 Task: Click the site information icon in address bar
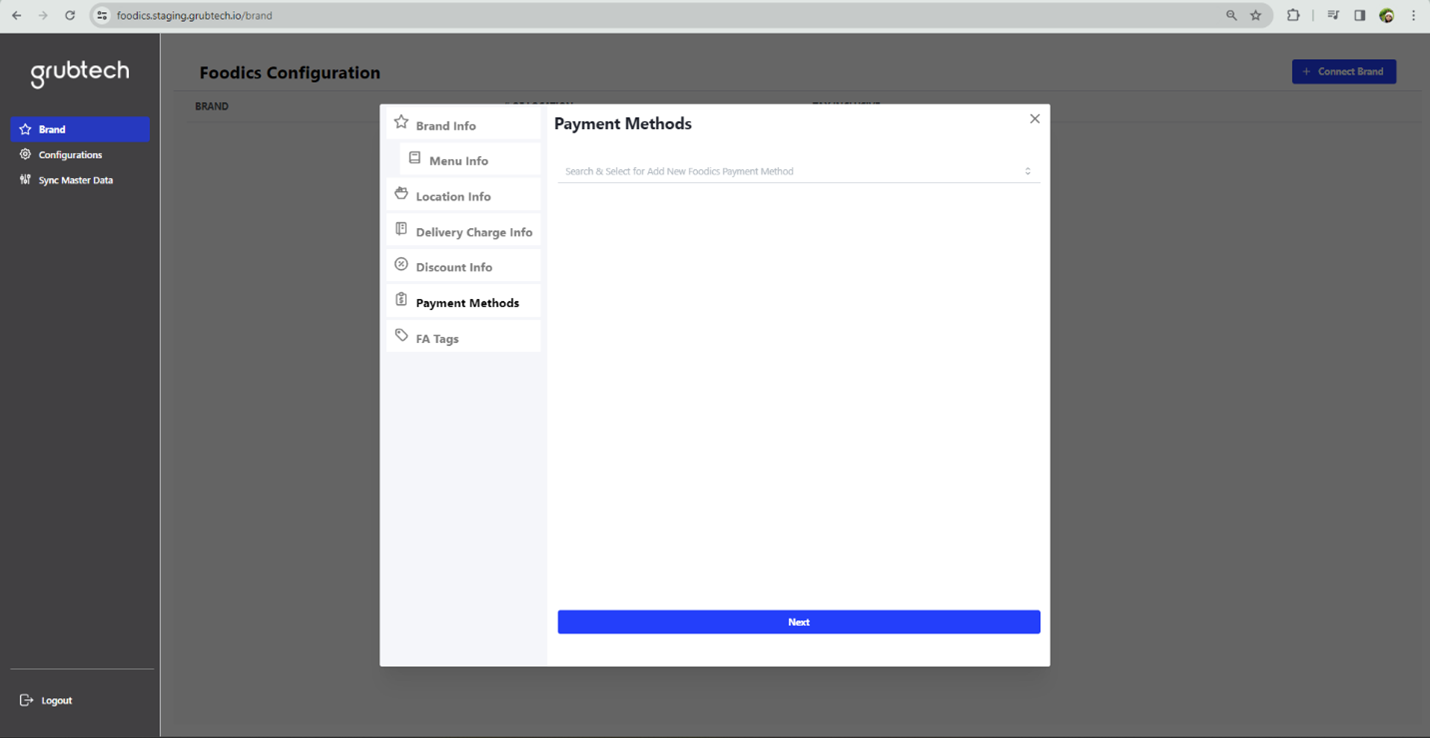pos(102,16)
